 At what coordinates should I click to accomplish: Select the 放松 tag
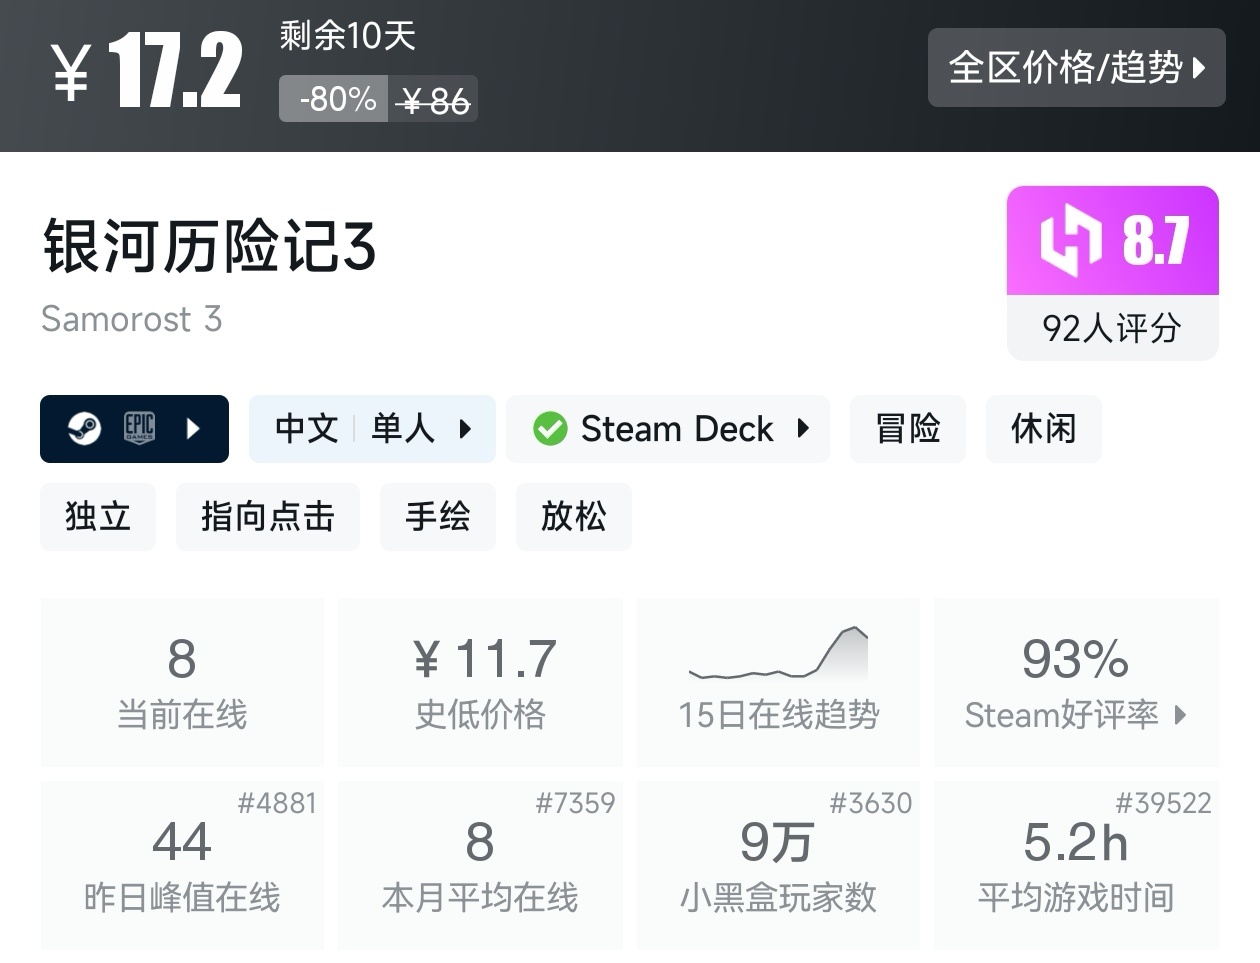pos(573,516)
